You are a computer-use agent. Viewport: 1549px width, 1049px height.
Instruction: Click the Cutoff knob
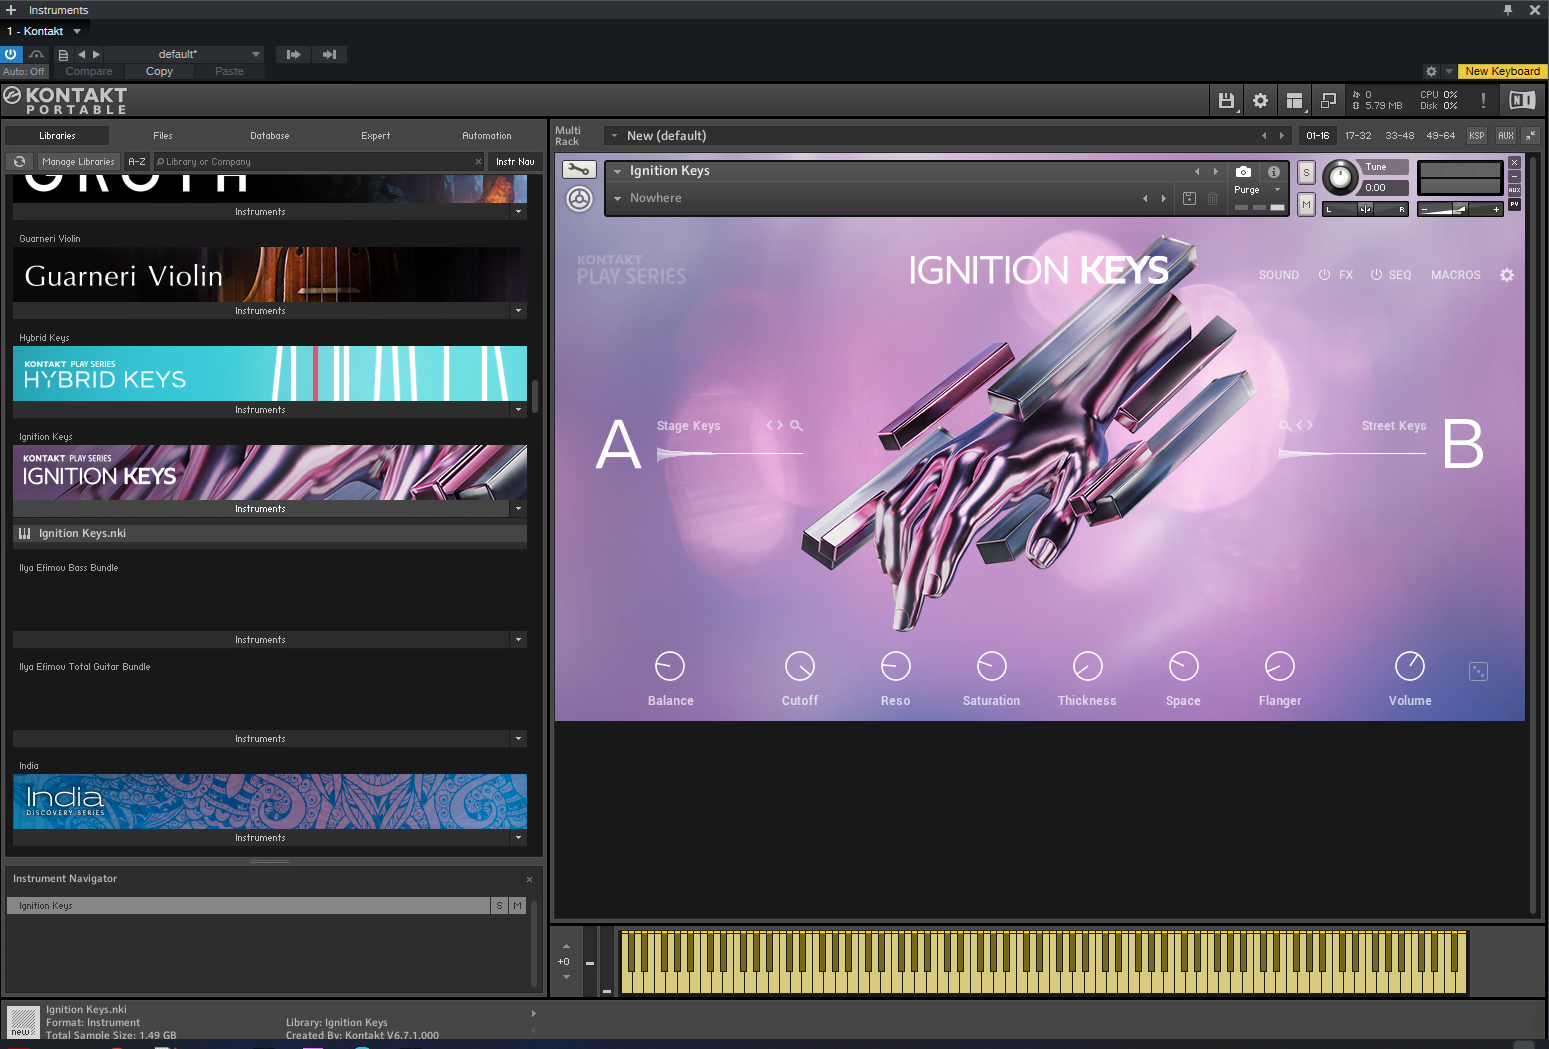click(x=800, y=666)
